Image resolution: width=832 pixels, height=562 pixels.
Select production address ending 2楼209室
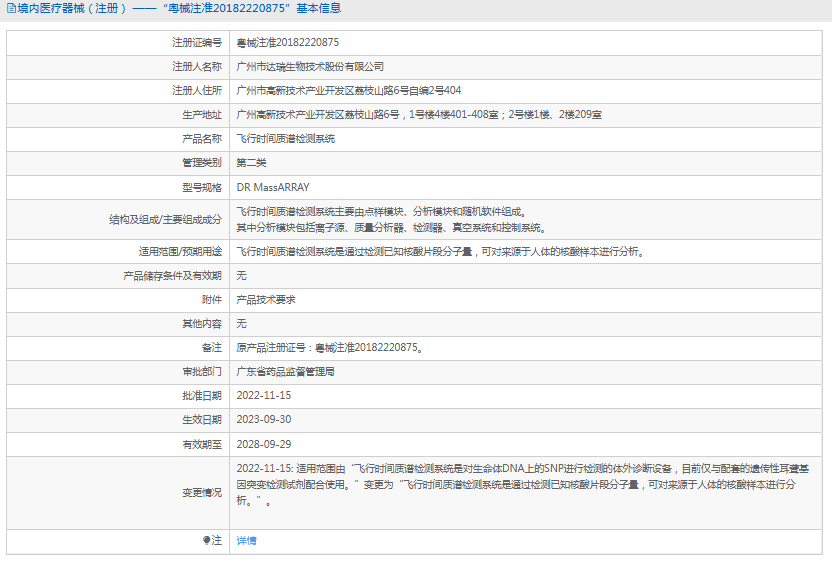coord(419,115)
